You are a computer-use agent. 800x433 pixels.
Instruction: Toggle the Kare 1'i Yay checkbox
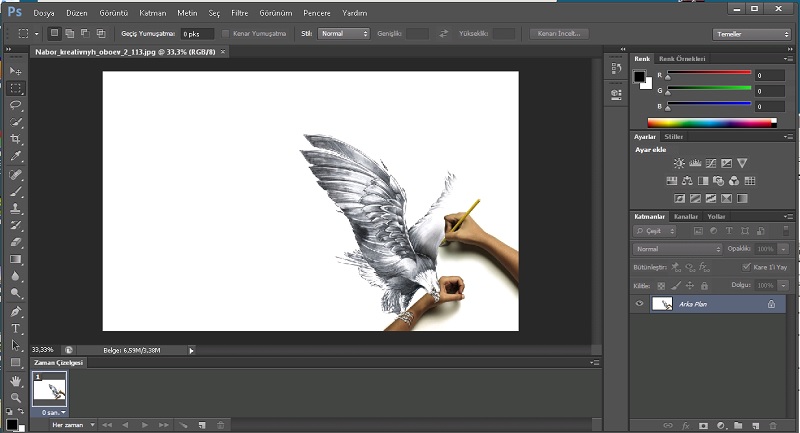tap(747, 267)
